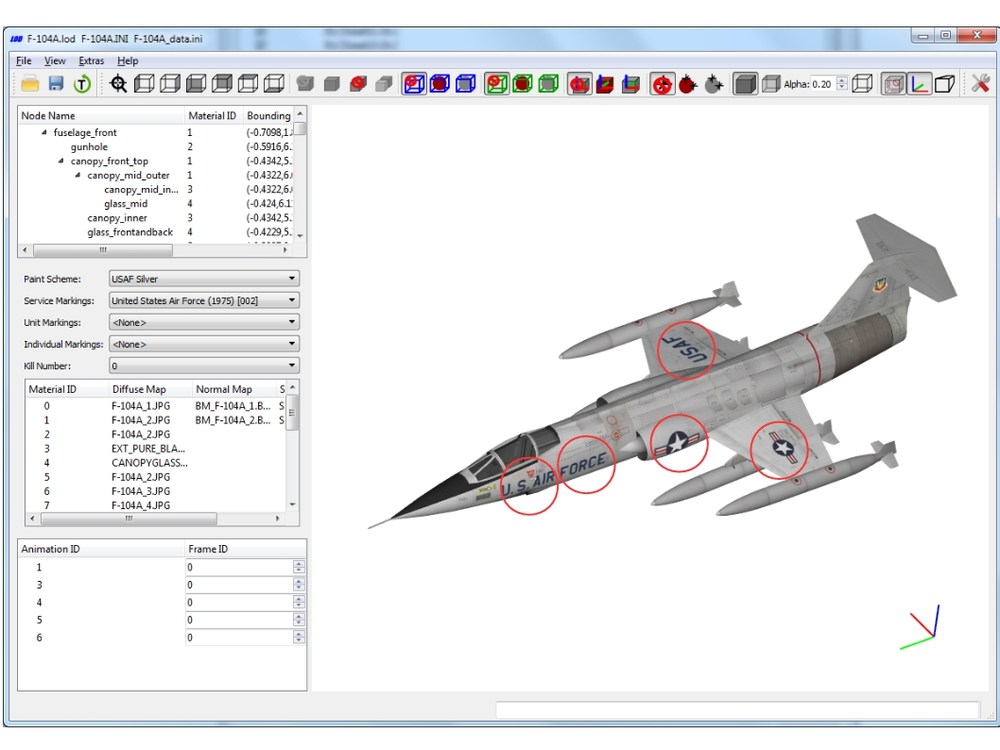Select the gray cube with colored axes icon
Viewport: 1000px width, 750px height.
[631, 84]
